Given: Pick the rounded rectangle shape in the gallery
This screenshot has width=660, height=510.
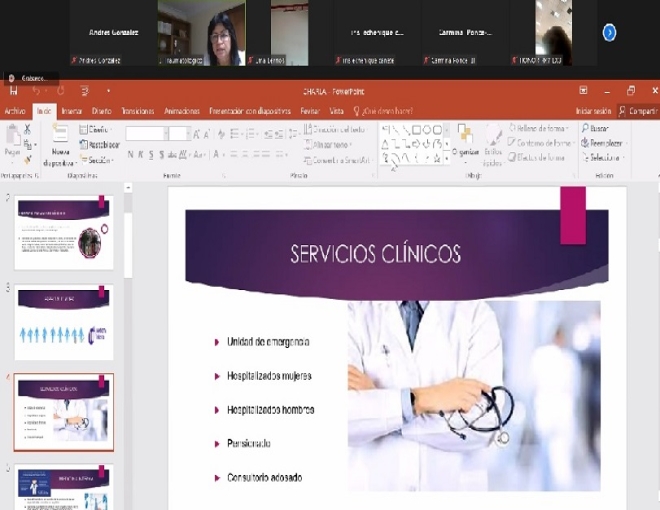Looking at the screenshot, I should 437,129.
